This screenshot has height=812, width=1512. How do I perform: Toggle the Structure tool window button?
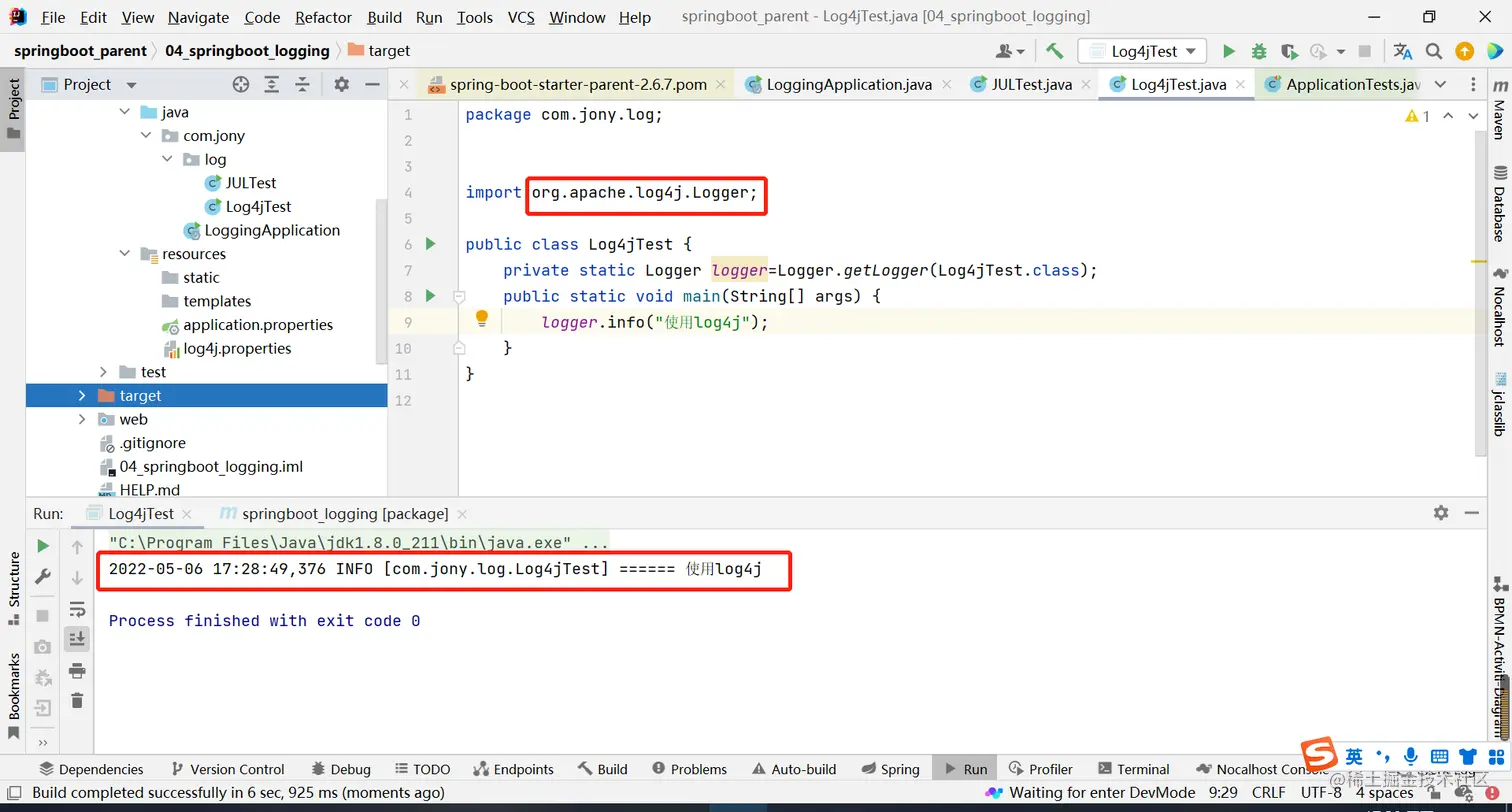point(14,588)
